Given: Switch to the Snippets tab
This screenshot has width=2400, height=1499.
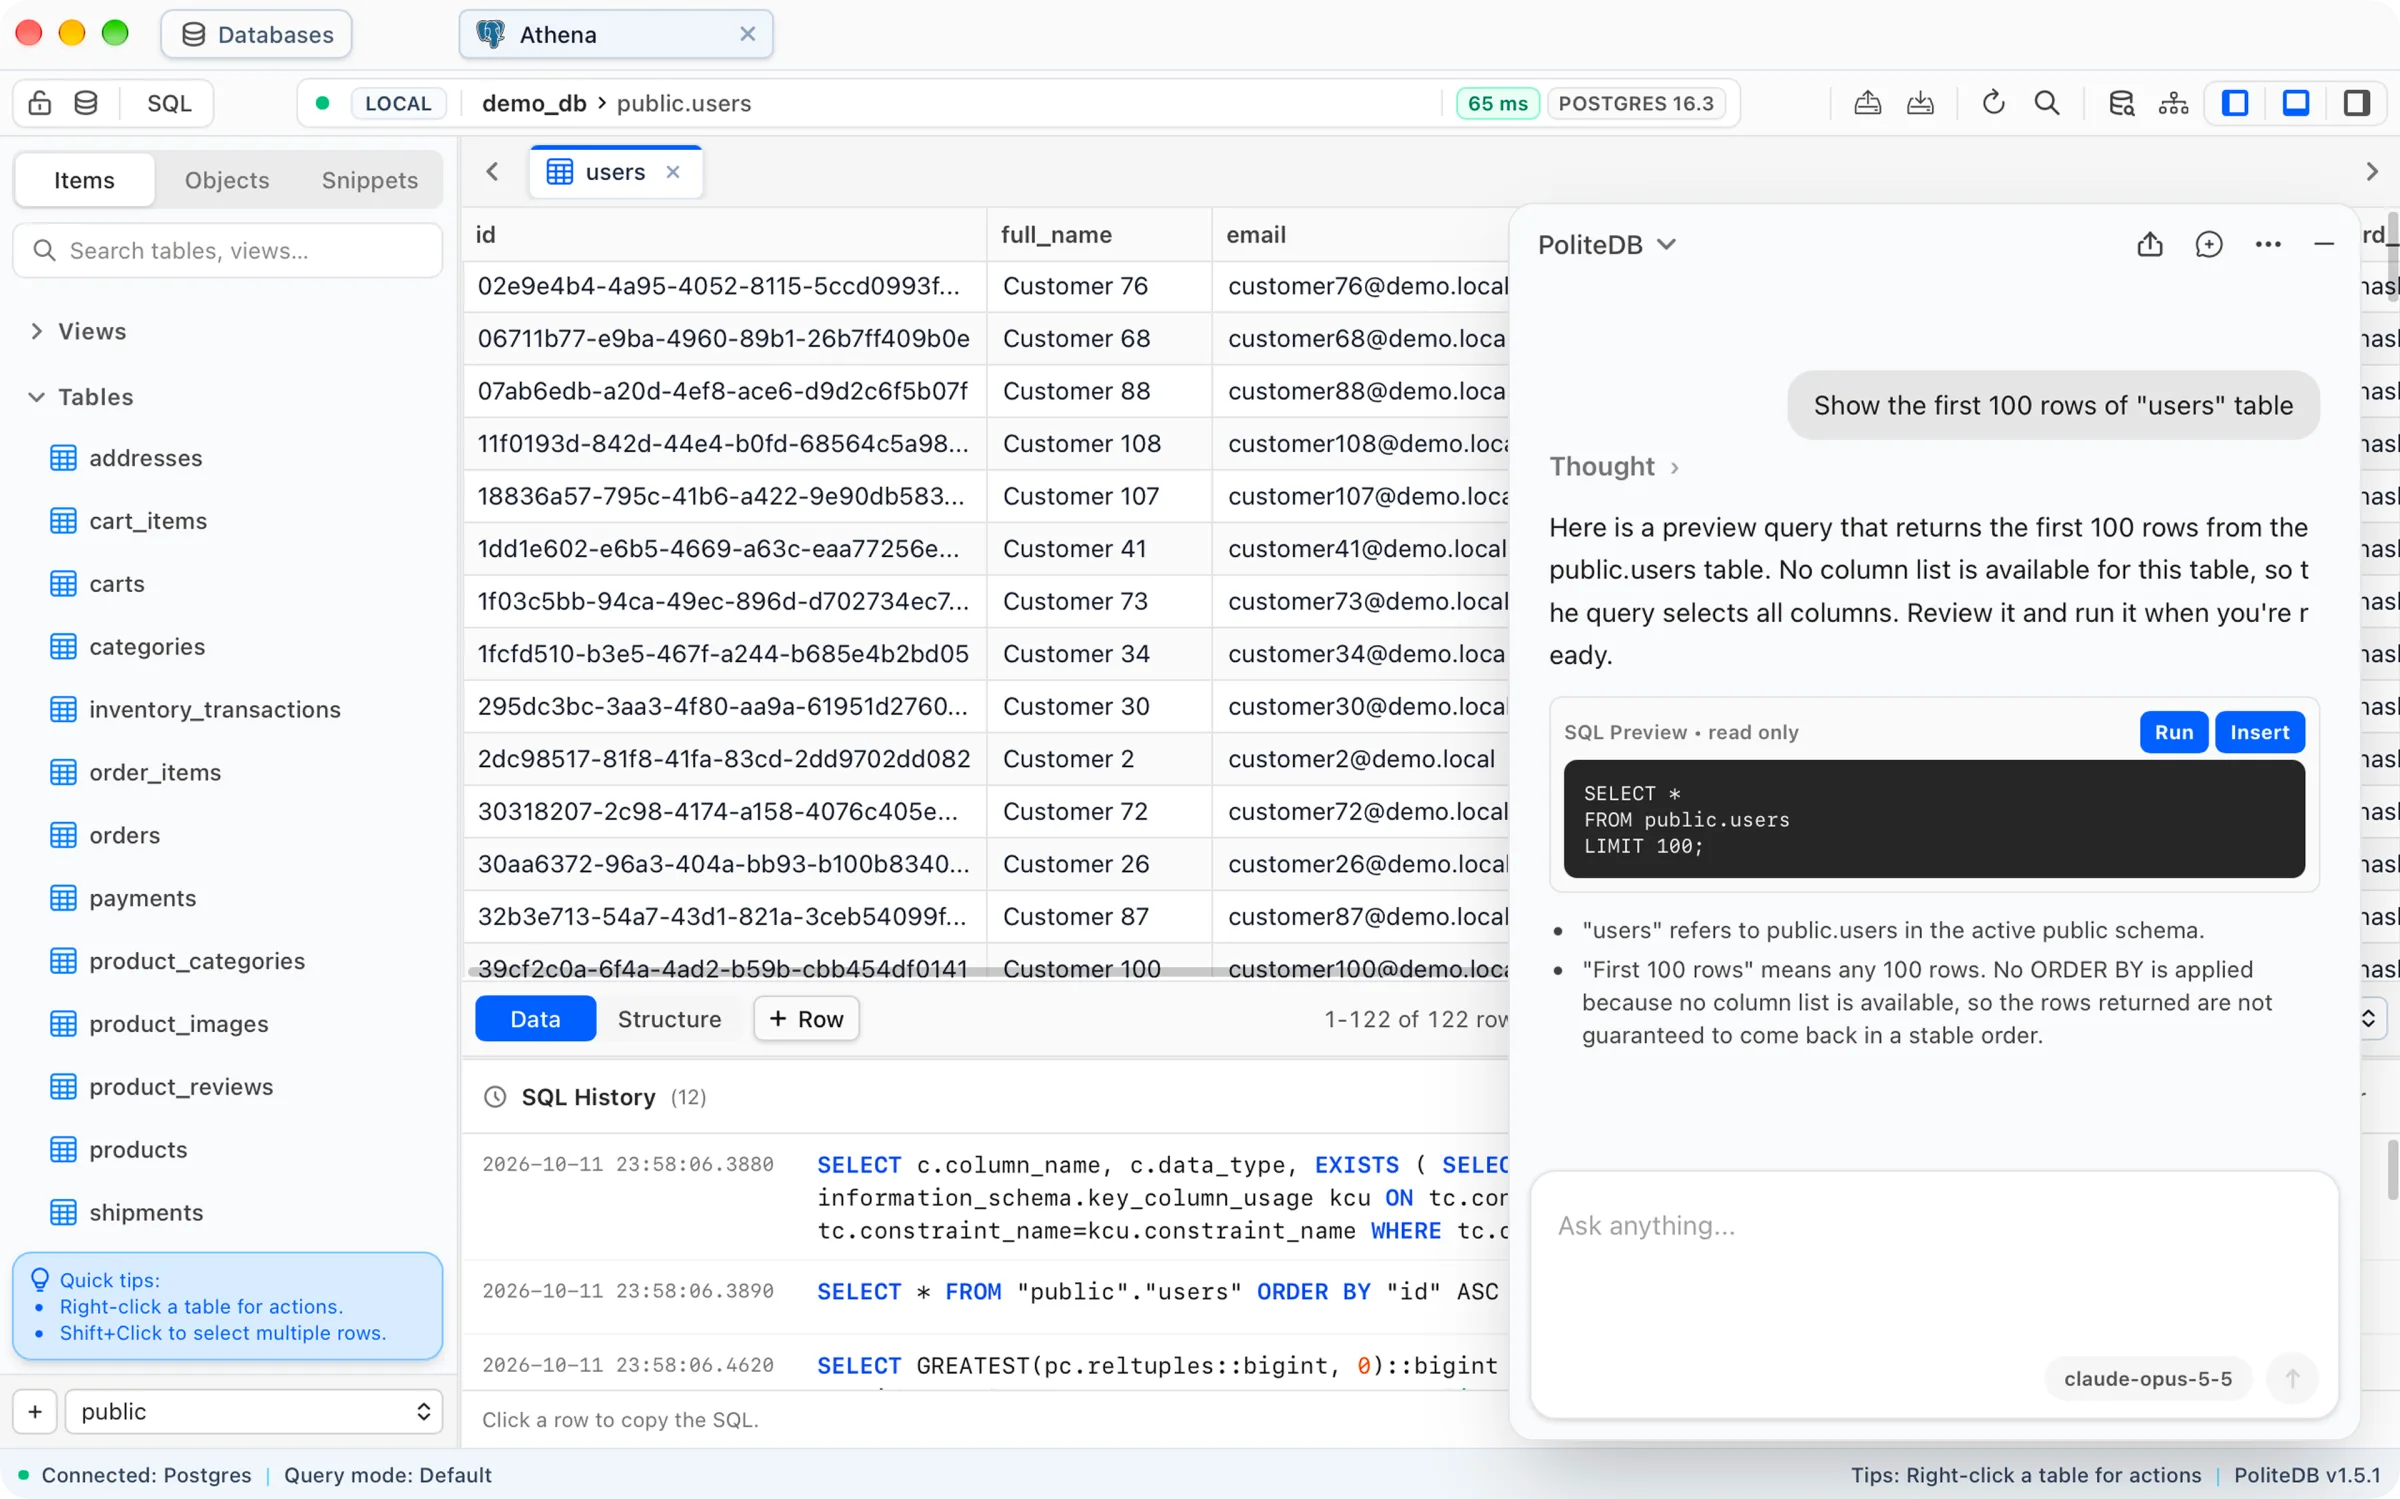Looking at the screenshot, I should pos(369,180).
